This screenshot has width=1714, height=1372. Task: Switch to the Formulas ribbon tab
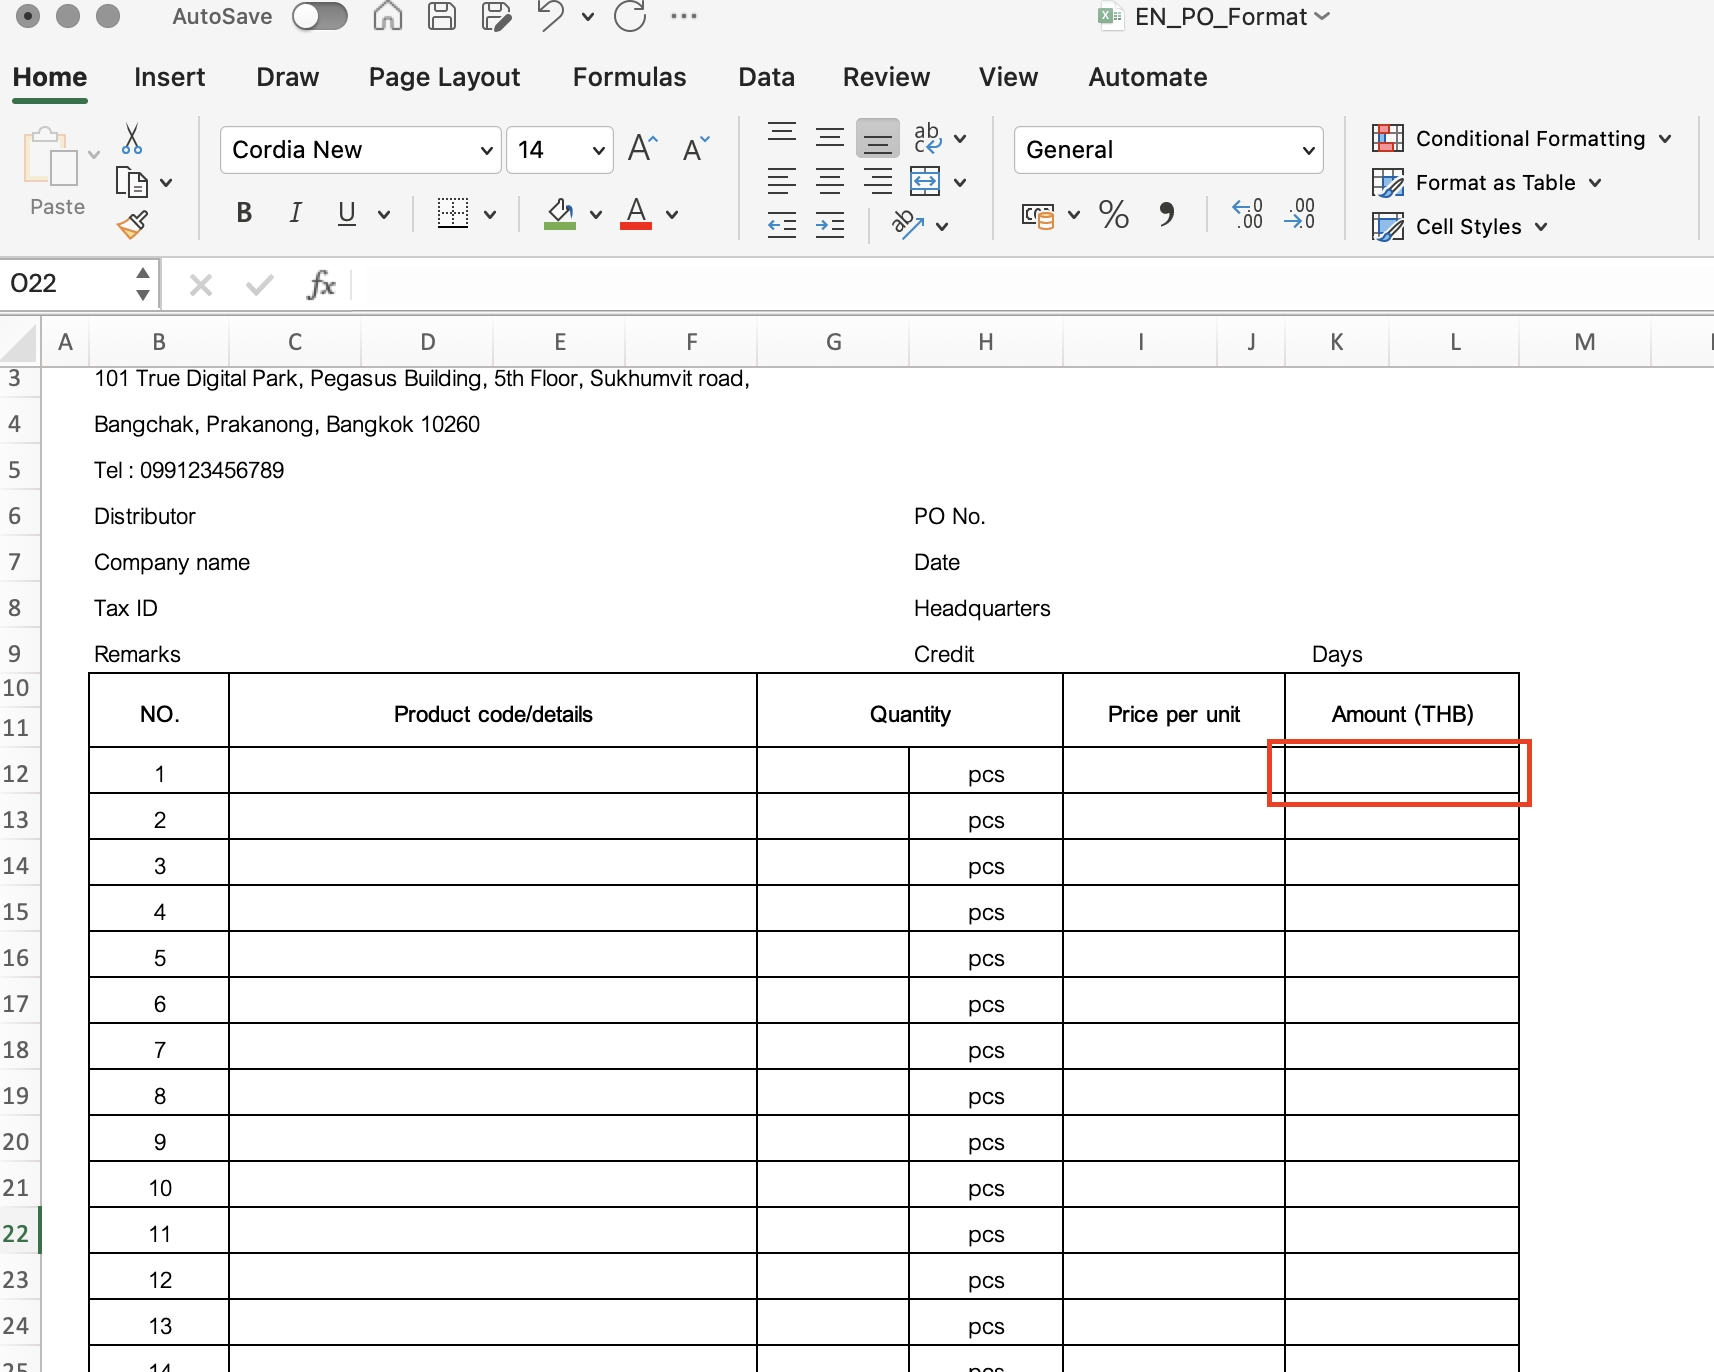(x=629, y=76)
